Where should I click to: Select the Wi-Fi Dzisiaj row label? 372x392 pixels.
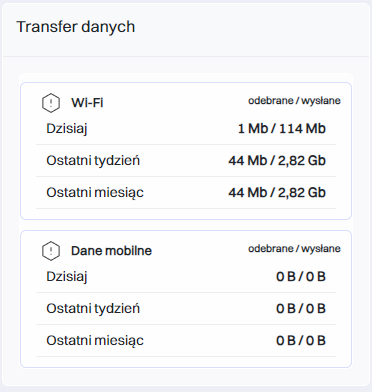(67, 129)
